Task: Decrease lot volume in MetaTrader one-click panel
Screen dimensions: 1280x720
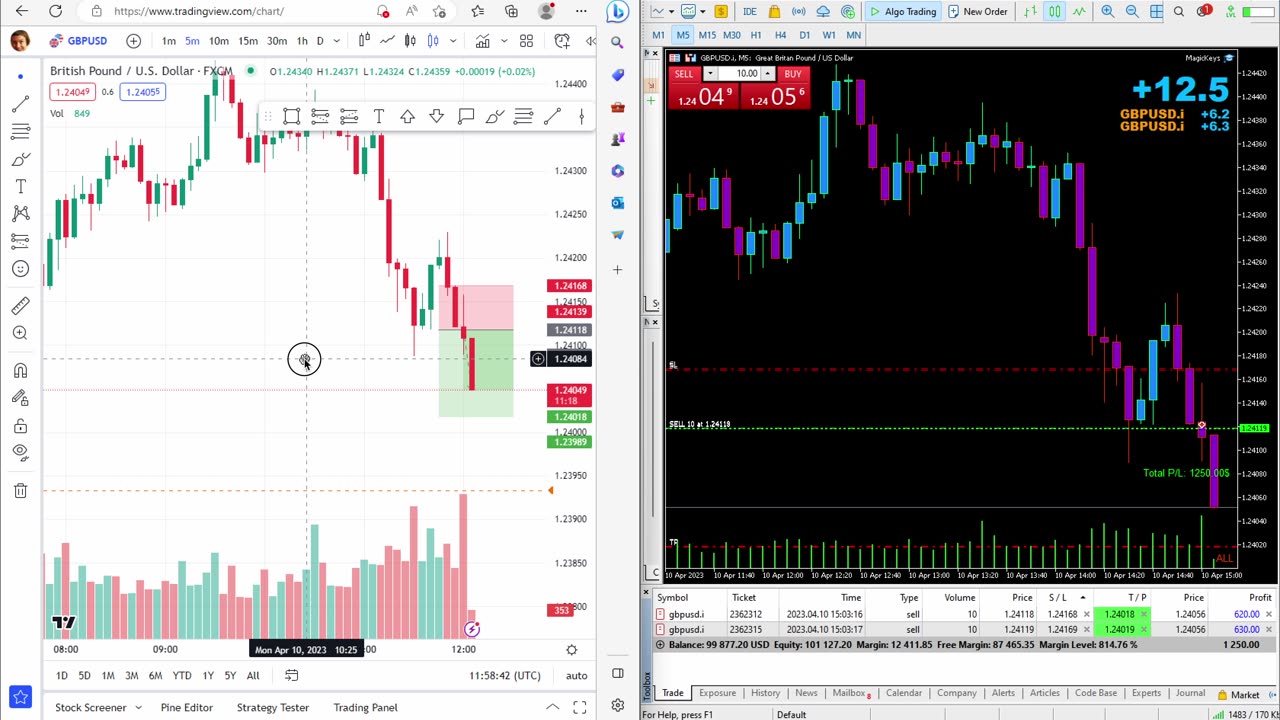Action: pos(710,74)
